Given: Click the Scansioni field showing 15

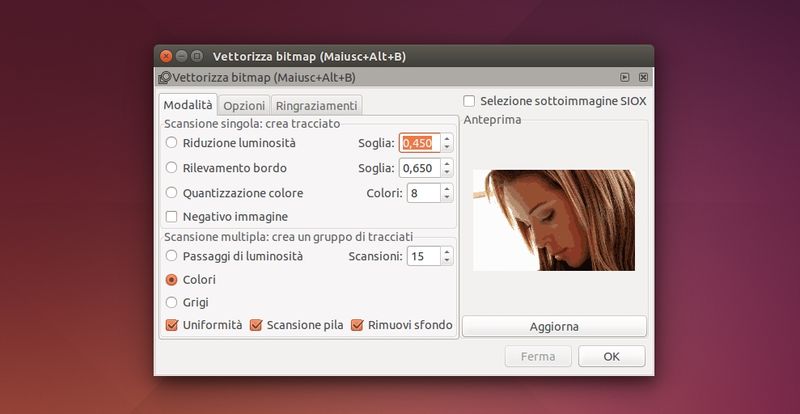Looking at the screenshot, I should (x=423, y=256).
